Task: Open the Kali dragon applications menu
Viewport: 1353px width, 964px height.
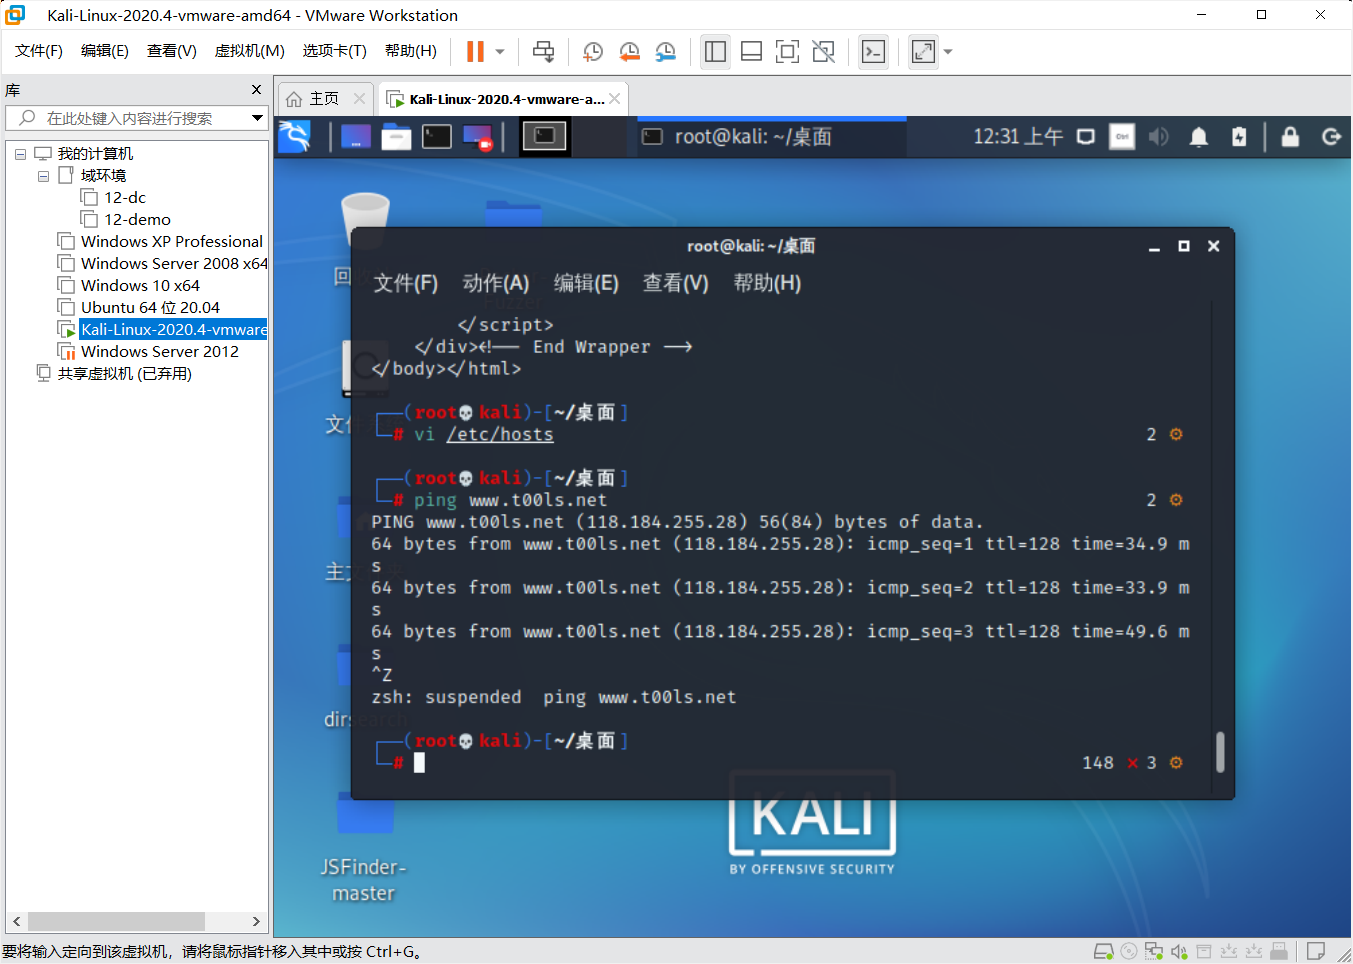Action: coord(294,136)
